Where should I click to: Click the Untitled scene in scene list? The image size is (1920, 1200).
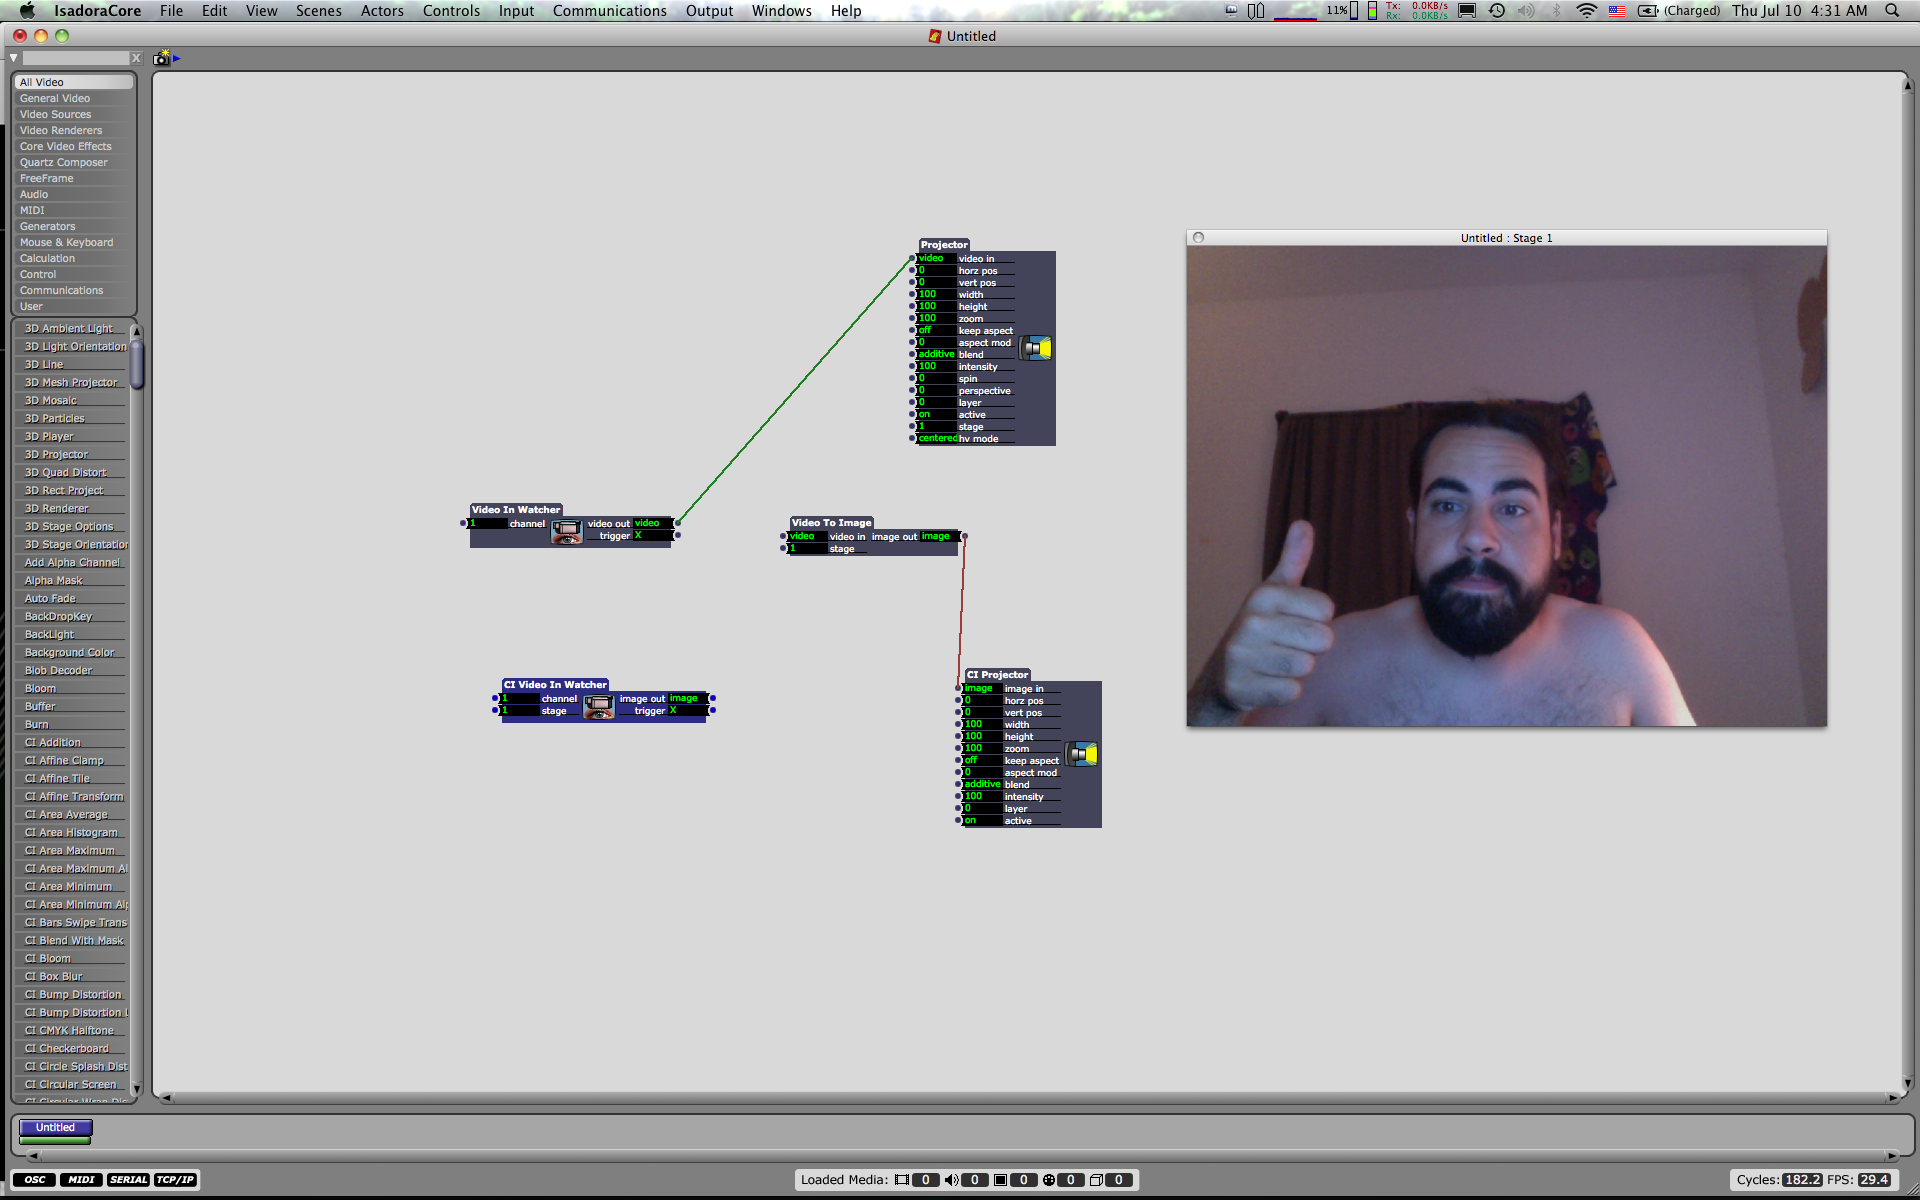pos(55,1128)
